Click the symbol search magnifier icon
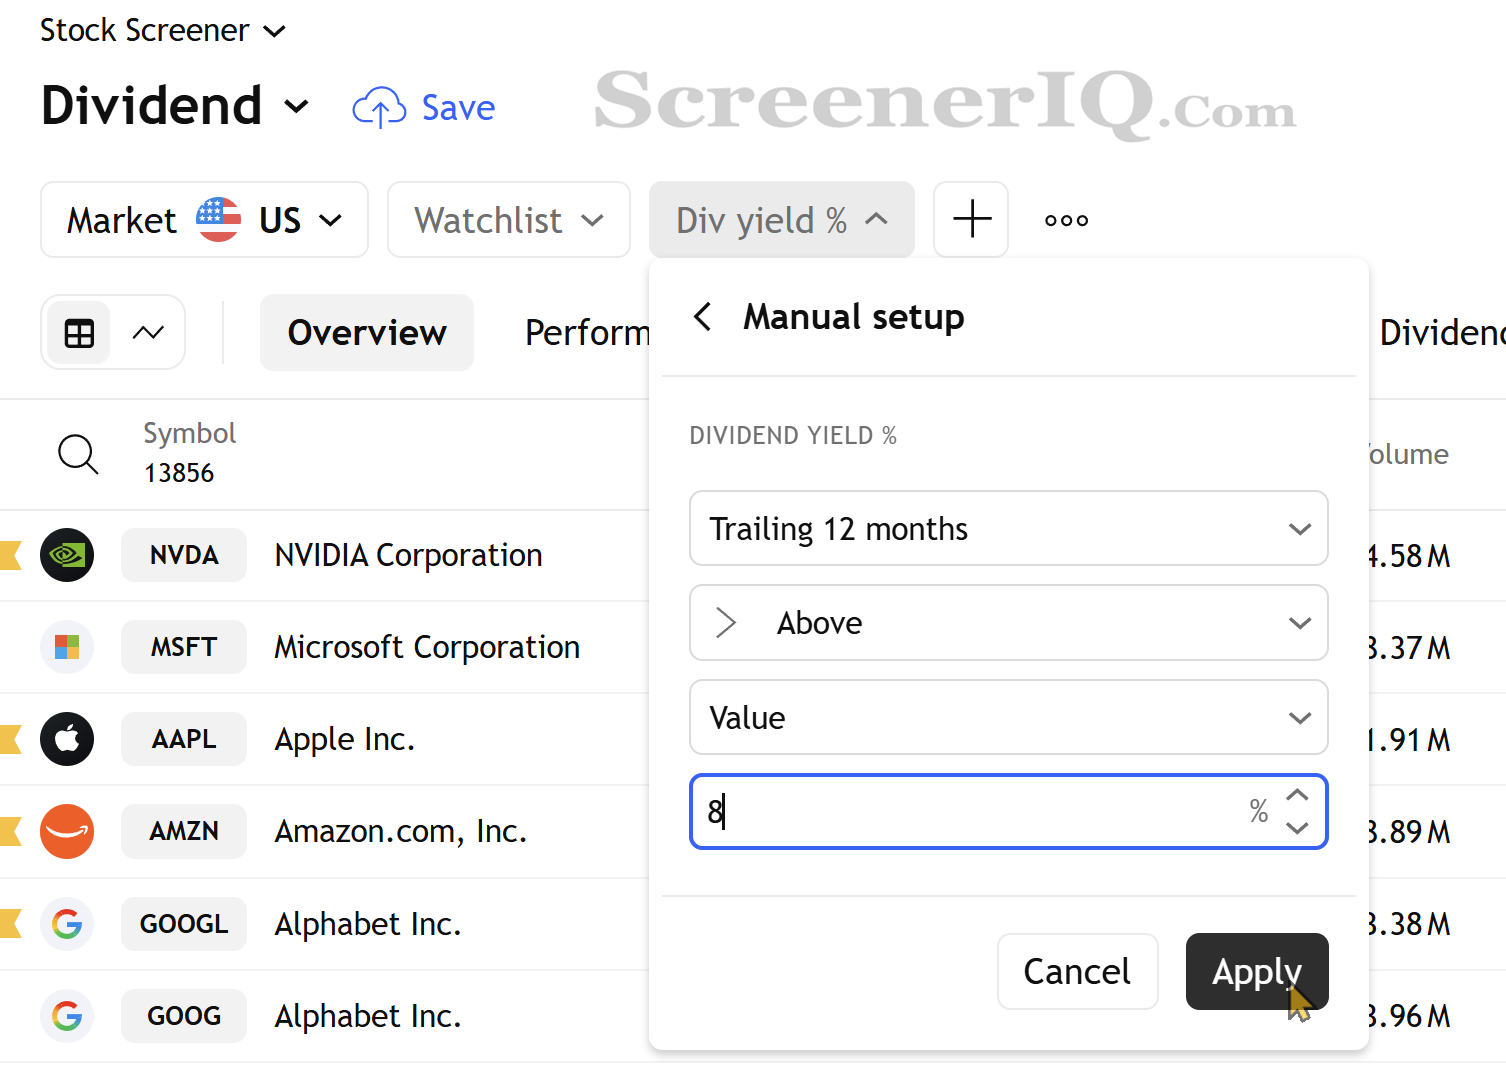Image resolution: width=1506 pixels, height=1081 pixels. [78, 454]
